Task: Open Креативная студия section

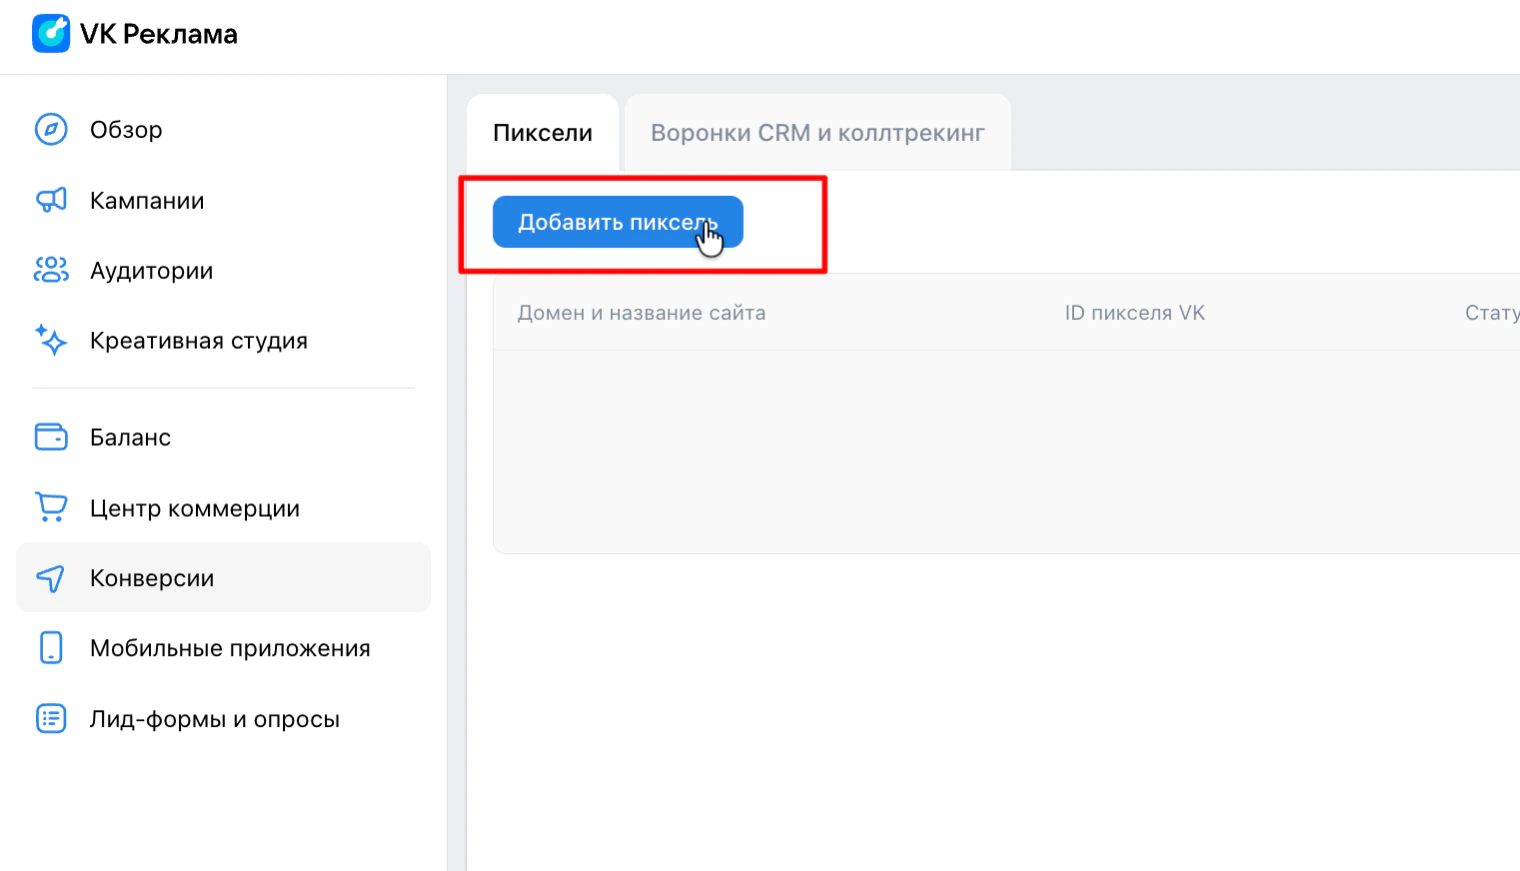Action: [x=199, y=341]
